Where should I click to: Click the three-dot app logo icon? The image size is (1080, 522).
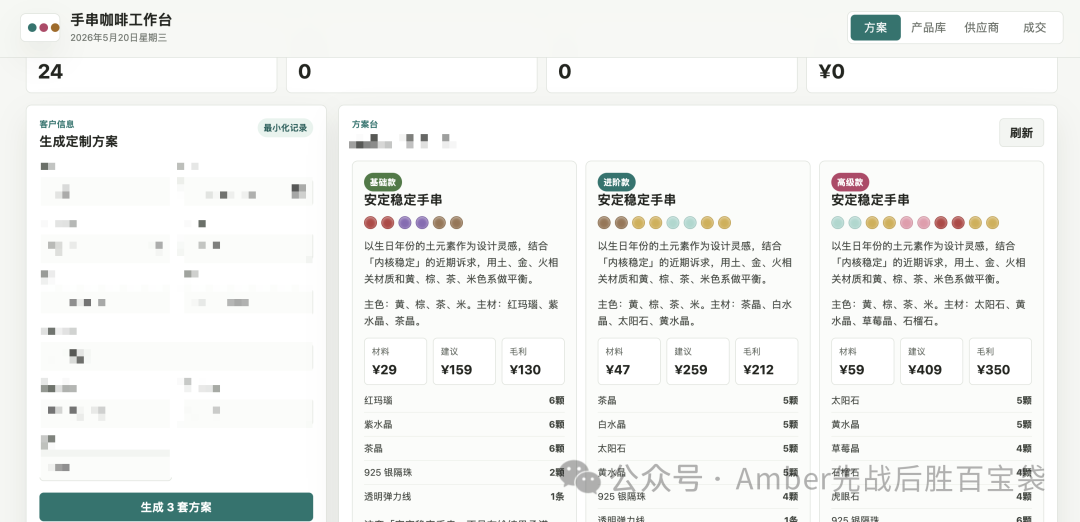point(40,28)
